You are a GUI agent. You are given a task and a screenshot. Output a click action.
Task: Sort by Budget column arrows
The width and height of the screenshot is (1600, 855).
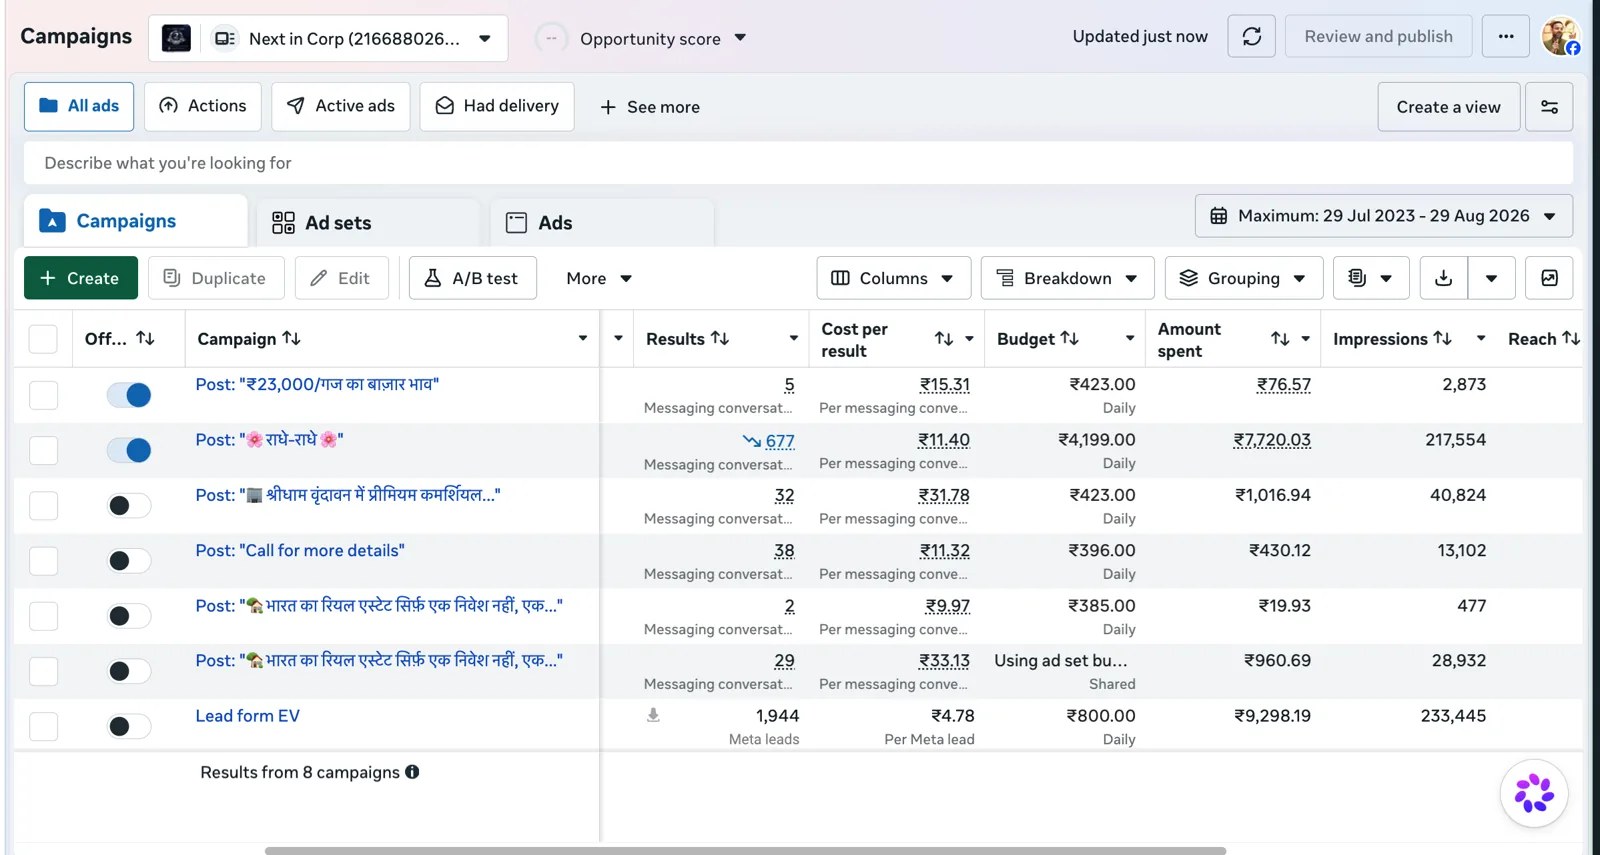(x=1069, y=339)
